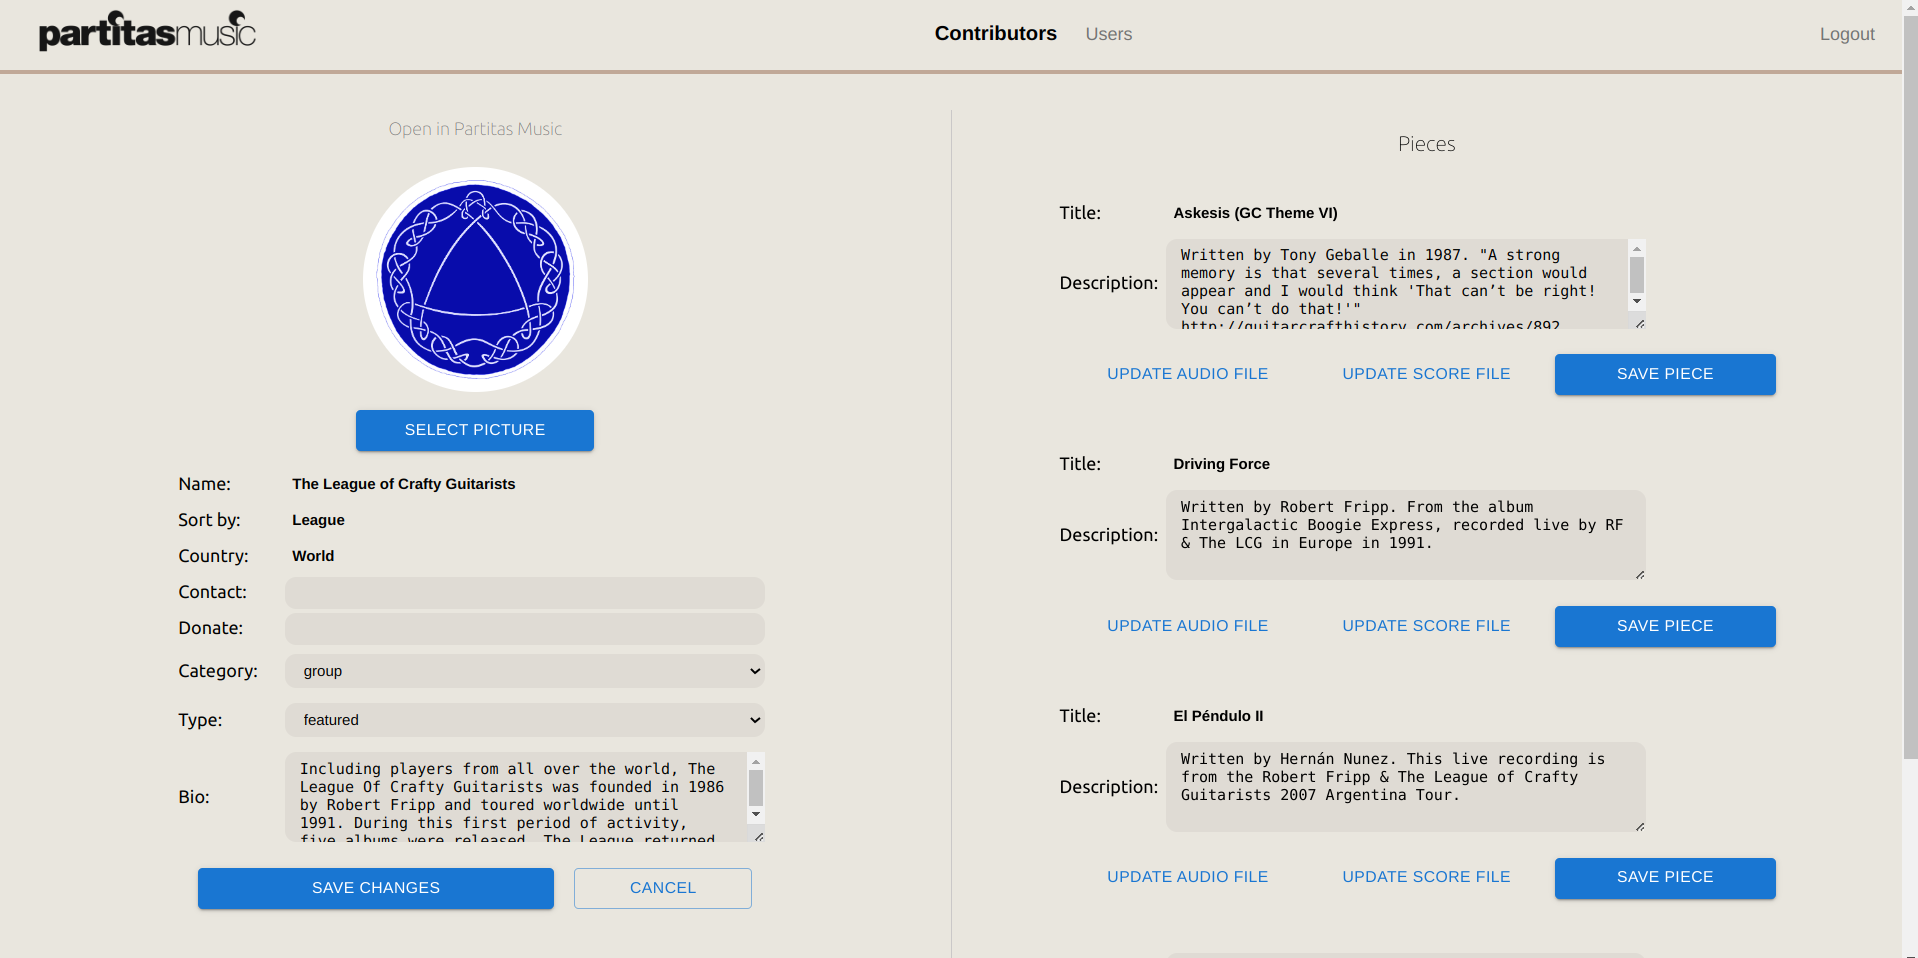Save the Driving Force piece
The height and width of the screenshot is (958, 1918).
[x=1665, y=626]
